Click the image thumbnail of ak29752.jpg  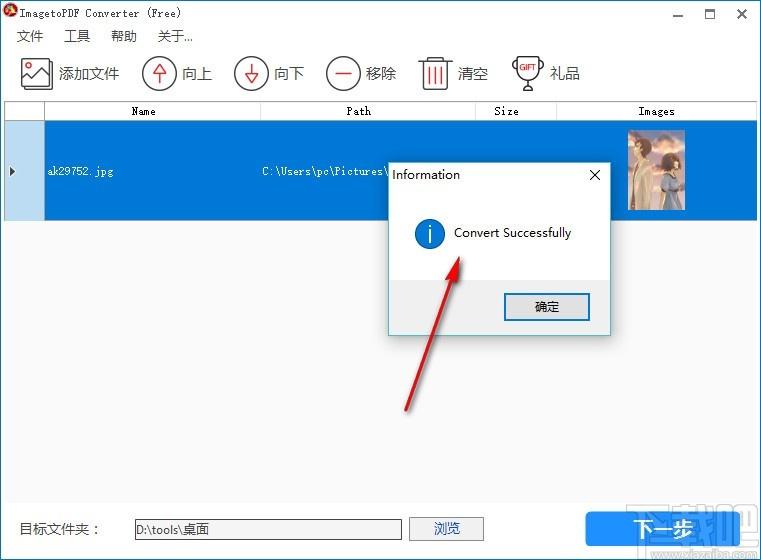click(656, 170)
